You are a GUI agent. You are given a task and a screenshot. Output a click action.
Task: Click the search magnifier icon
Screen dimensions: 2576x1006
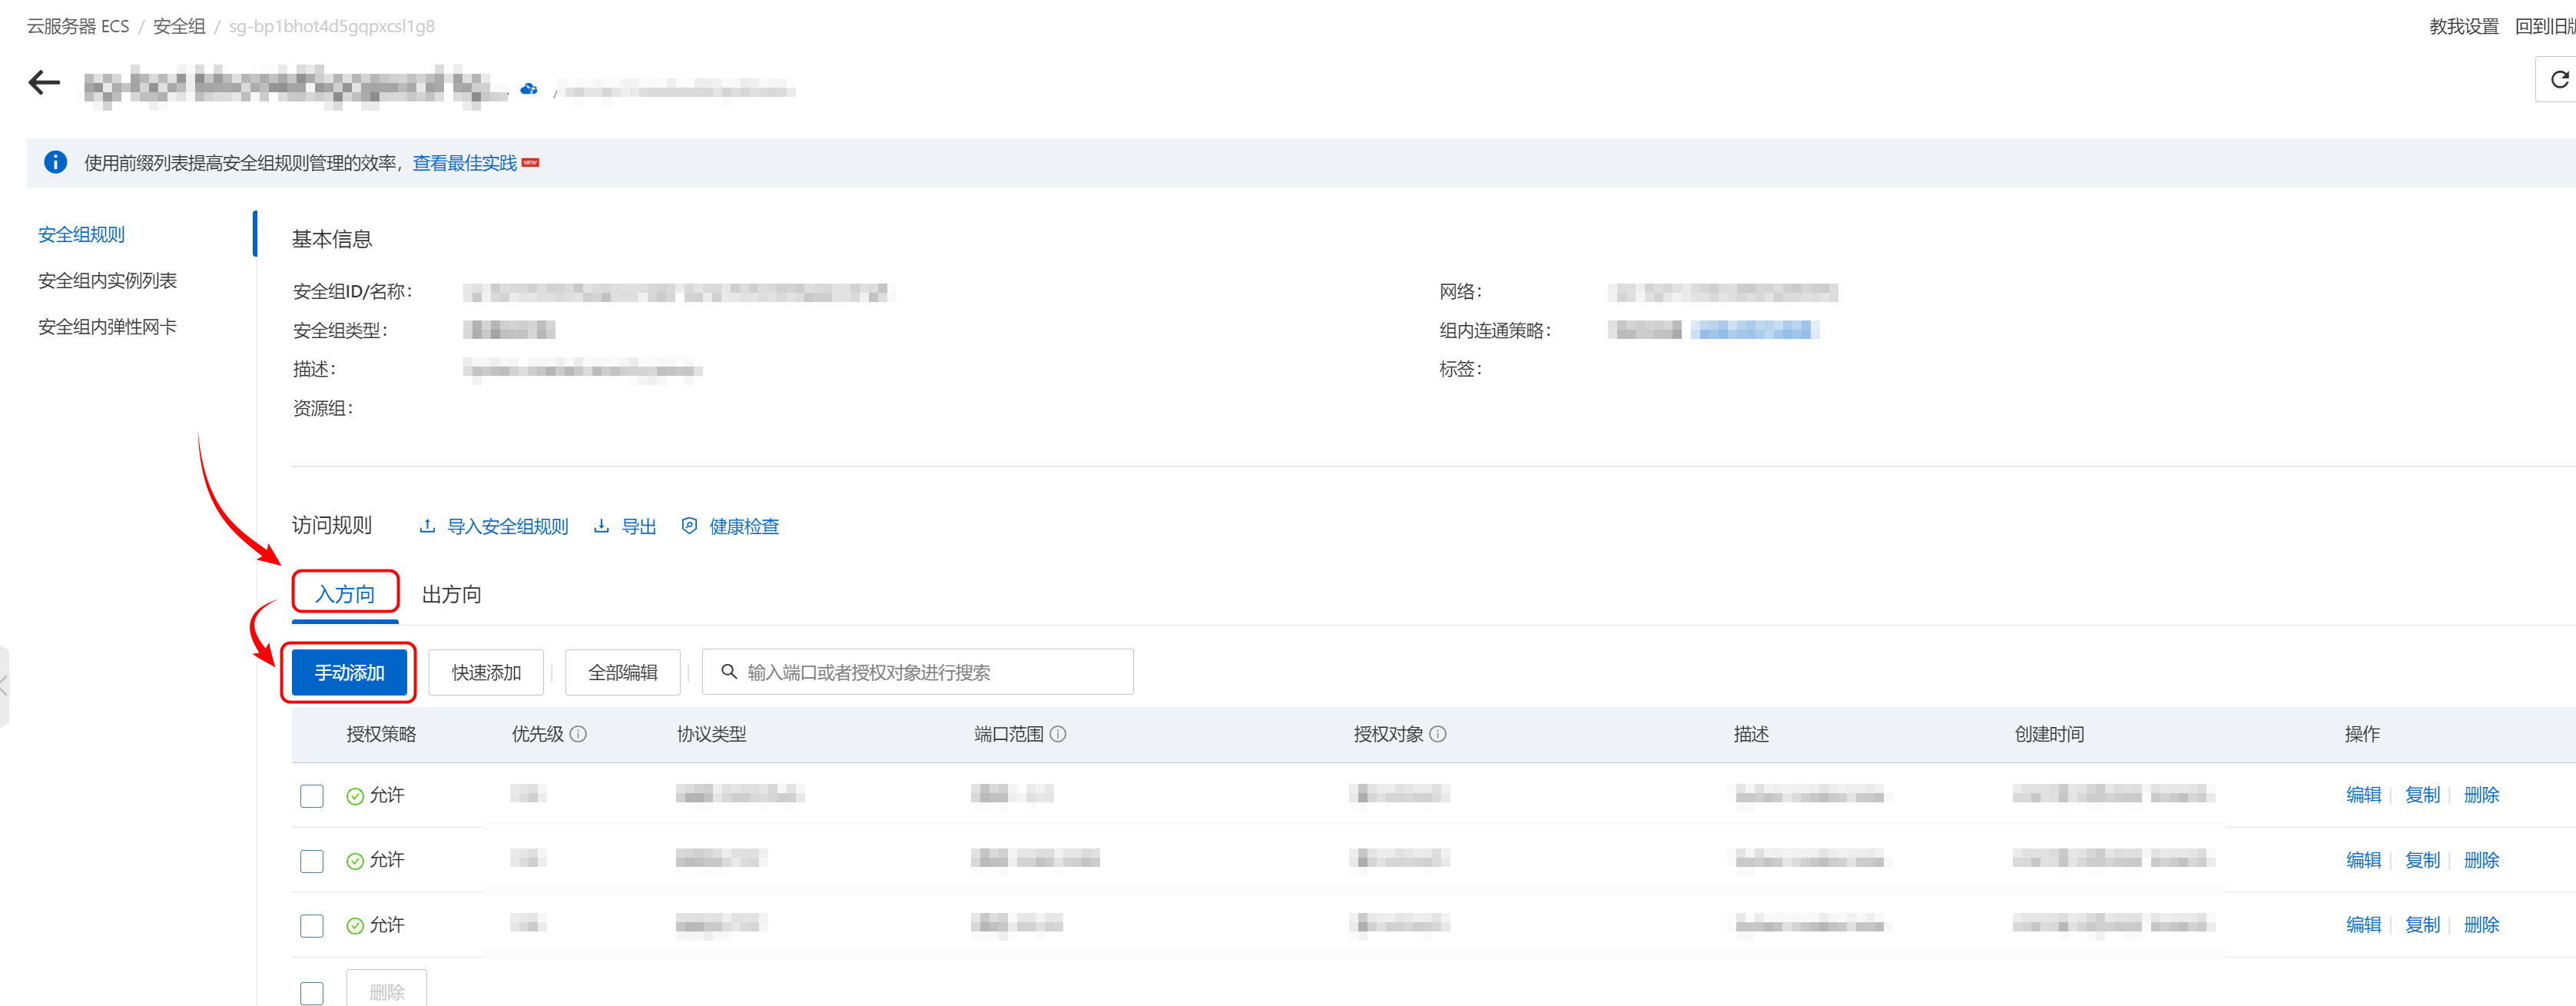tap(729, 672)
